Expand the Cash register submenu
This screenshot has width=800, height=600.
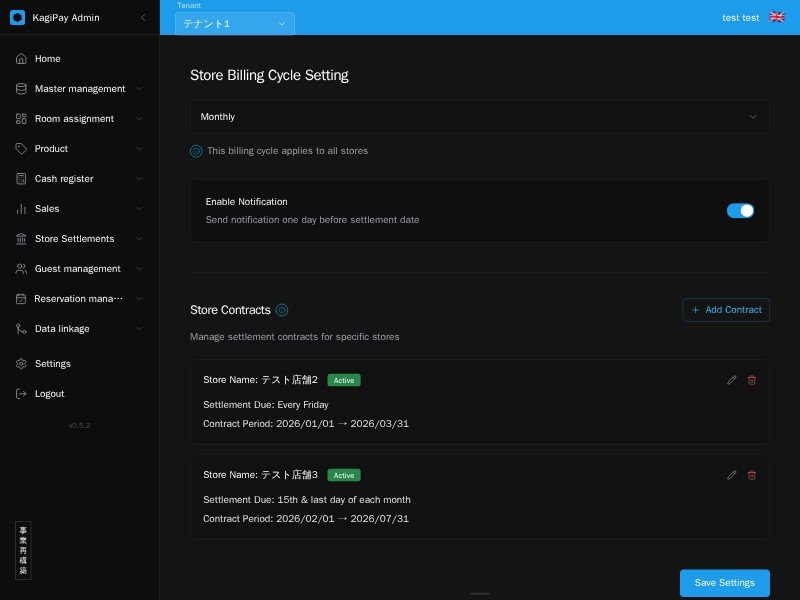click(x=80, y=179)
